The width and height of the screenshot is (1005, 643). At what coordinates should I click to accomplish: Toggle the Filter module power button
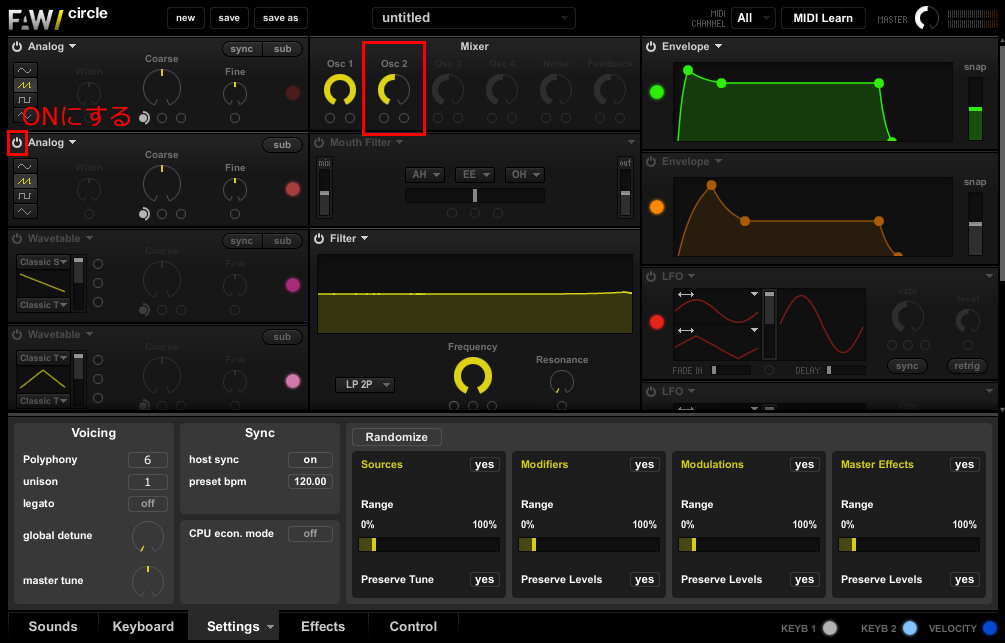tap(319, 239)
